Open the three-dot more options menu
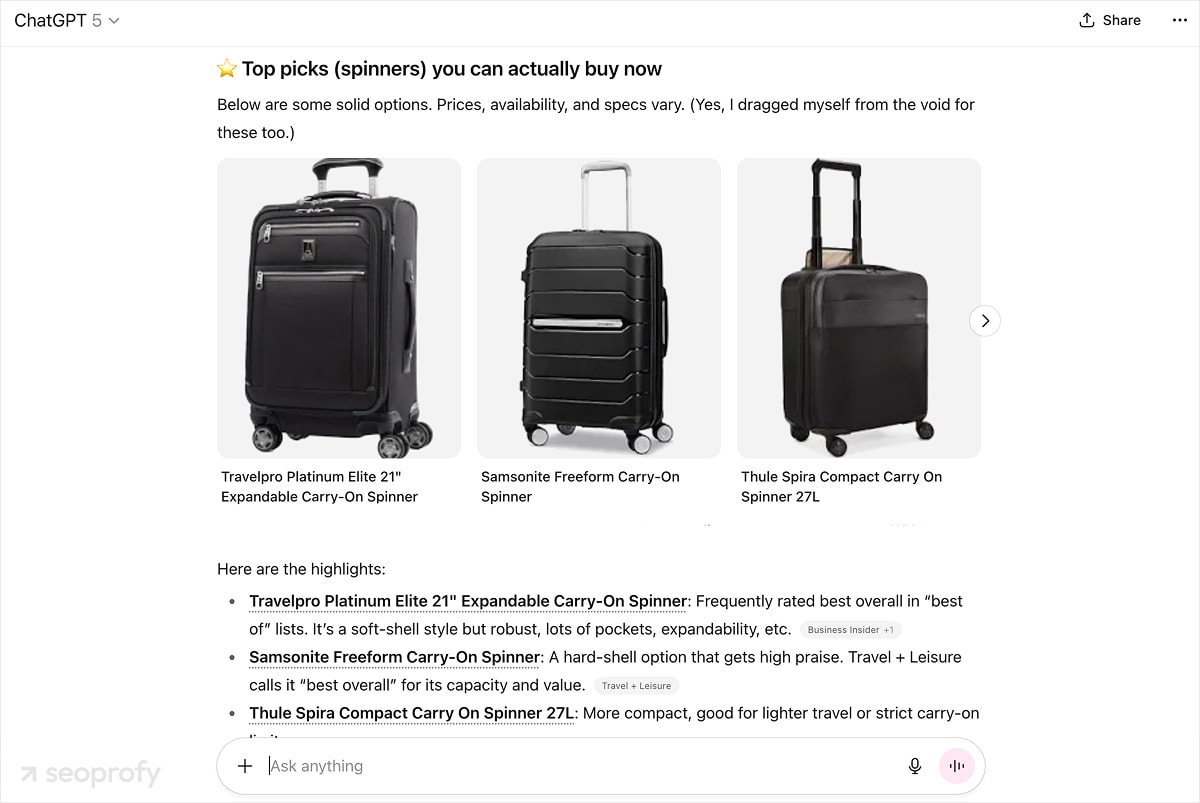The image size is (1200, 803). (x=1179, y=20)
